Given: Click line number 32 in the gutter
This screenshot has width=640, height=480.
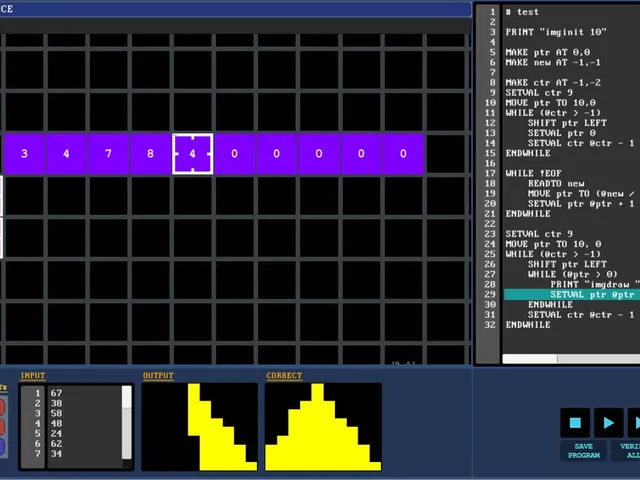Looking at the screenshot, I should click(x=490, y=325).
